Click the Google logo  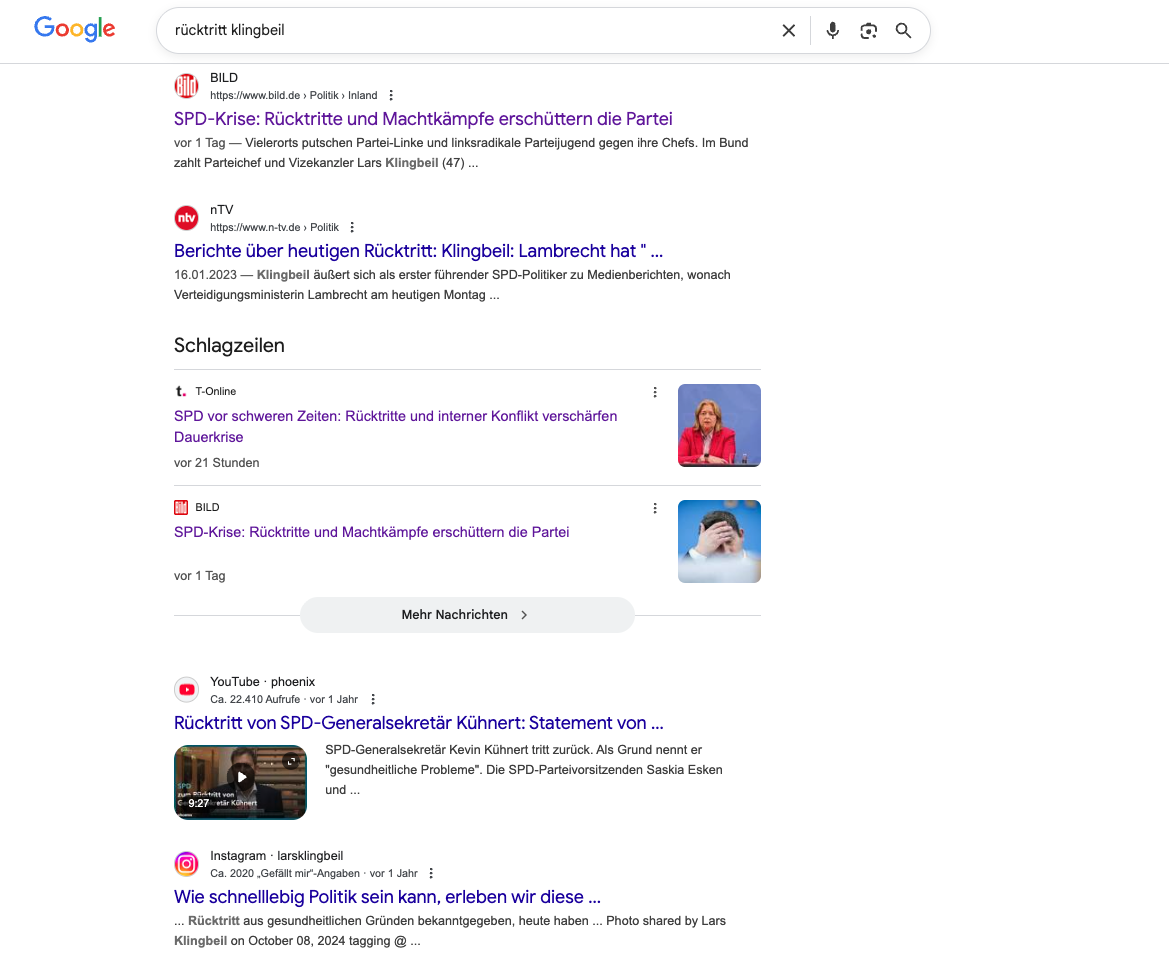tap(74, 29)
